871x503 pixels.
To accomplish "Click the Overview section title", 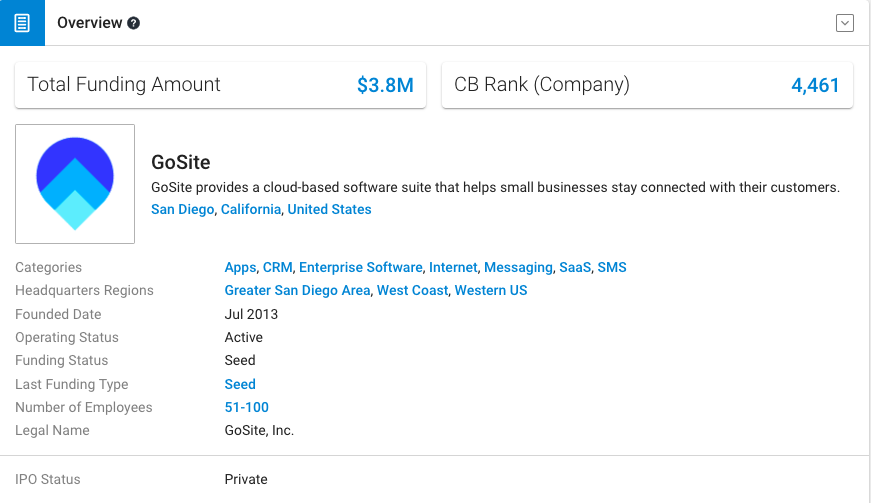I will click(89, 23).
